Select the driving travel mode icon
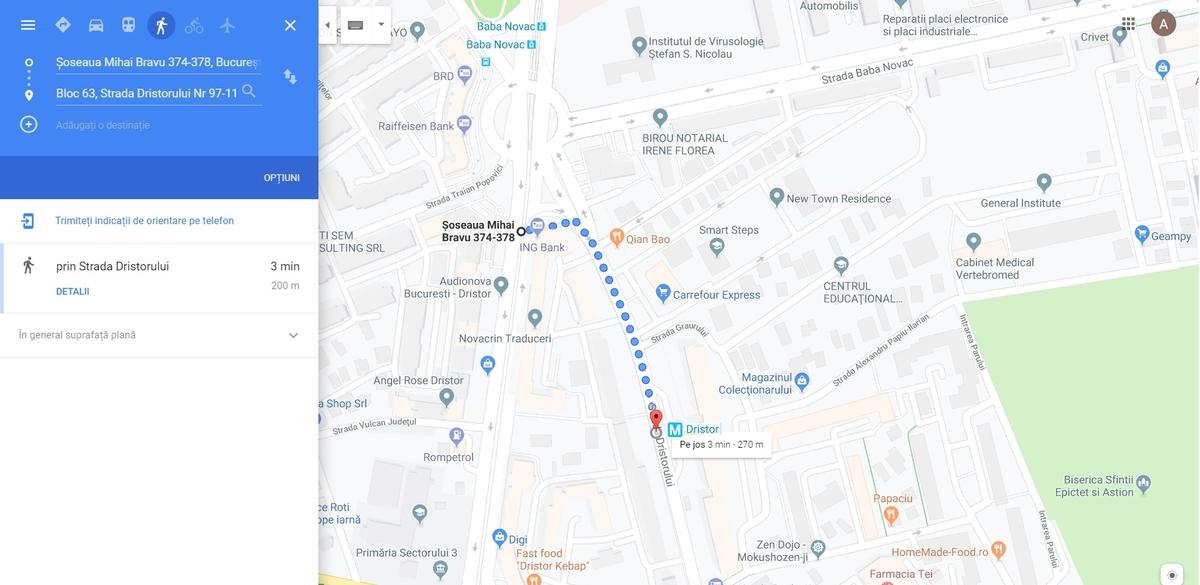The height and width of the screenshot is (585, 1200). pyautogui.click(x=96, y=25)
